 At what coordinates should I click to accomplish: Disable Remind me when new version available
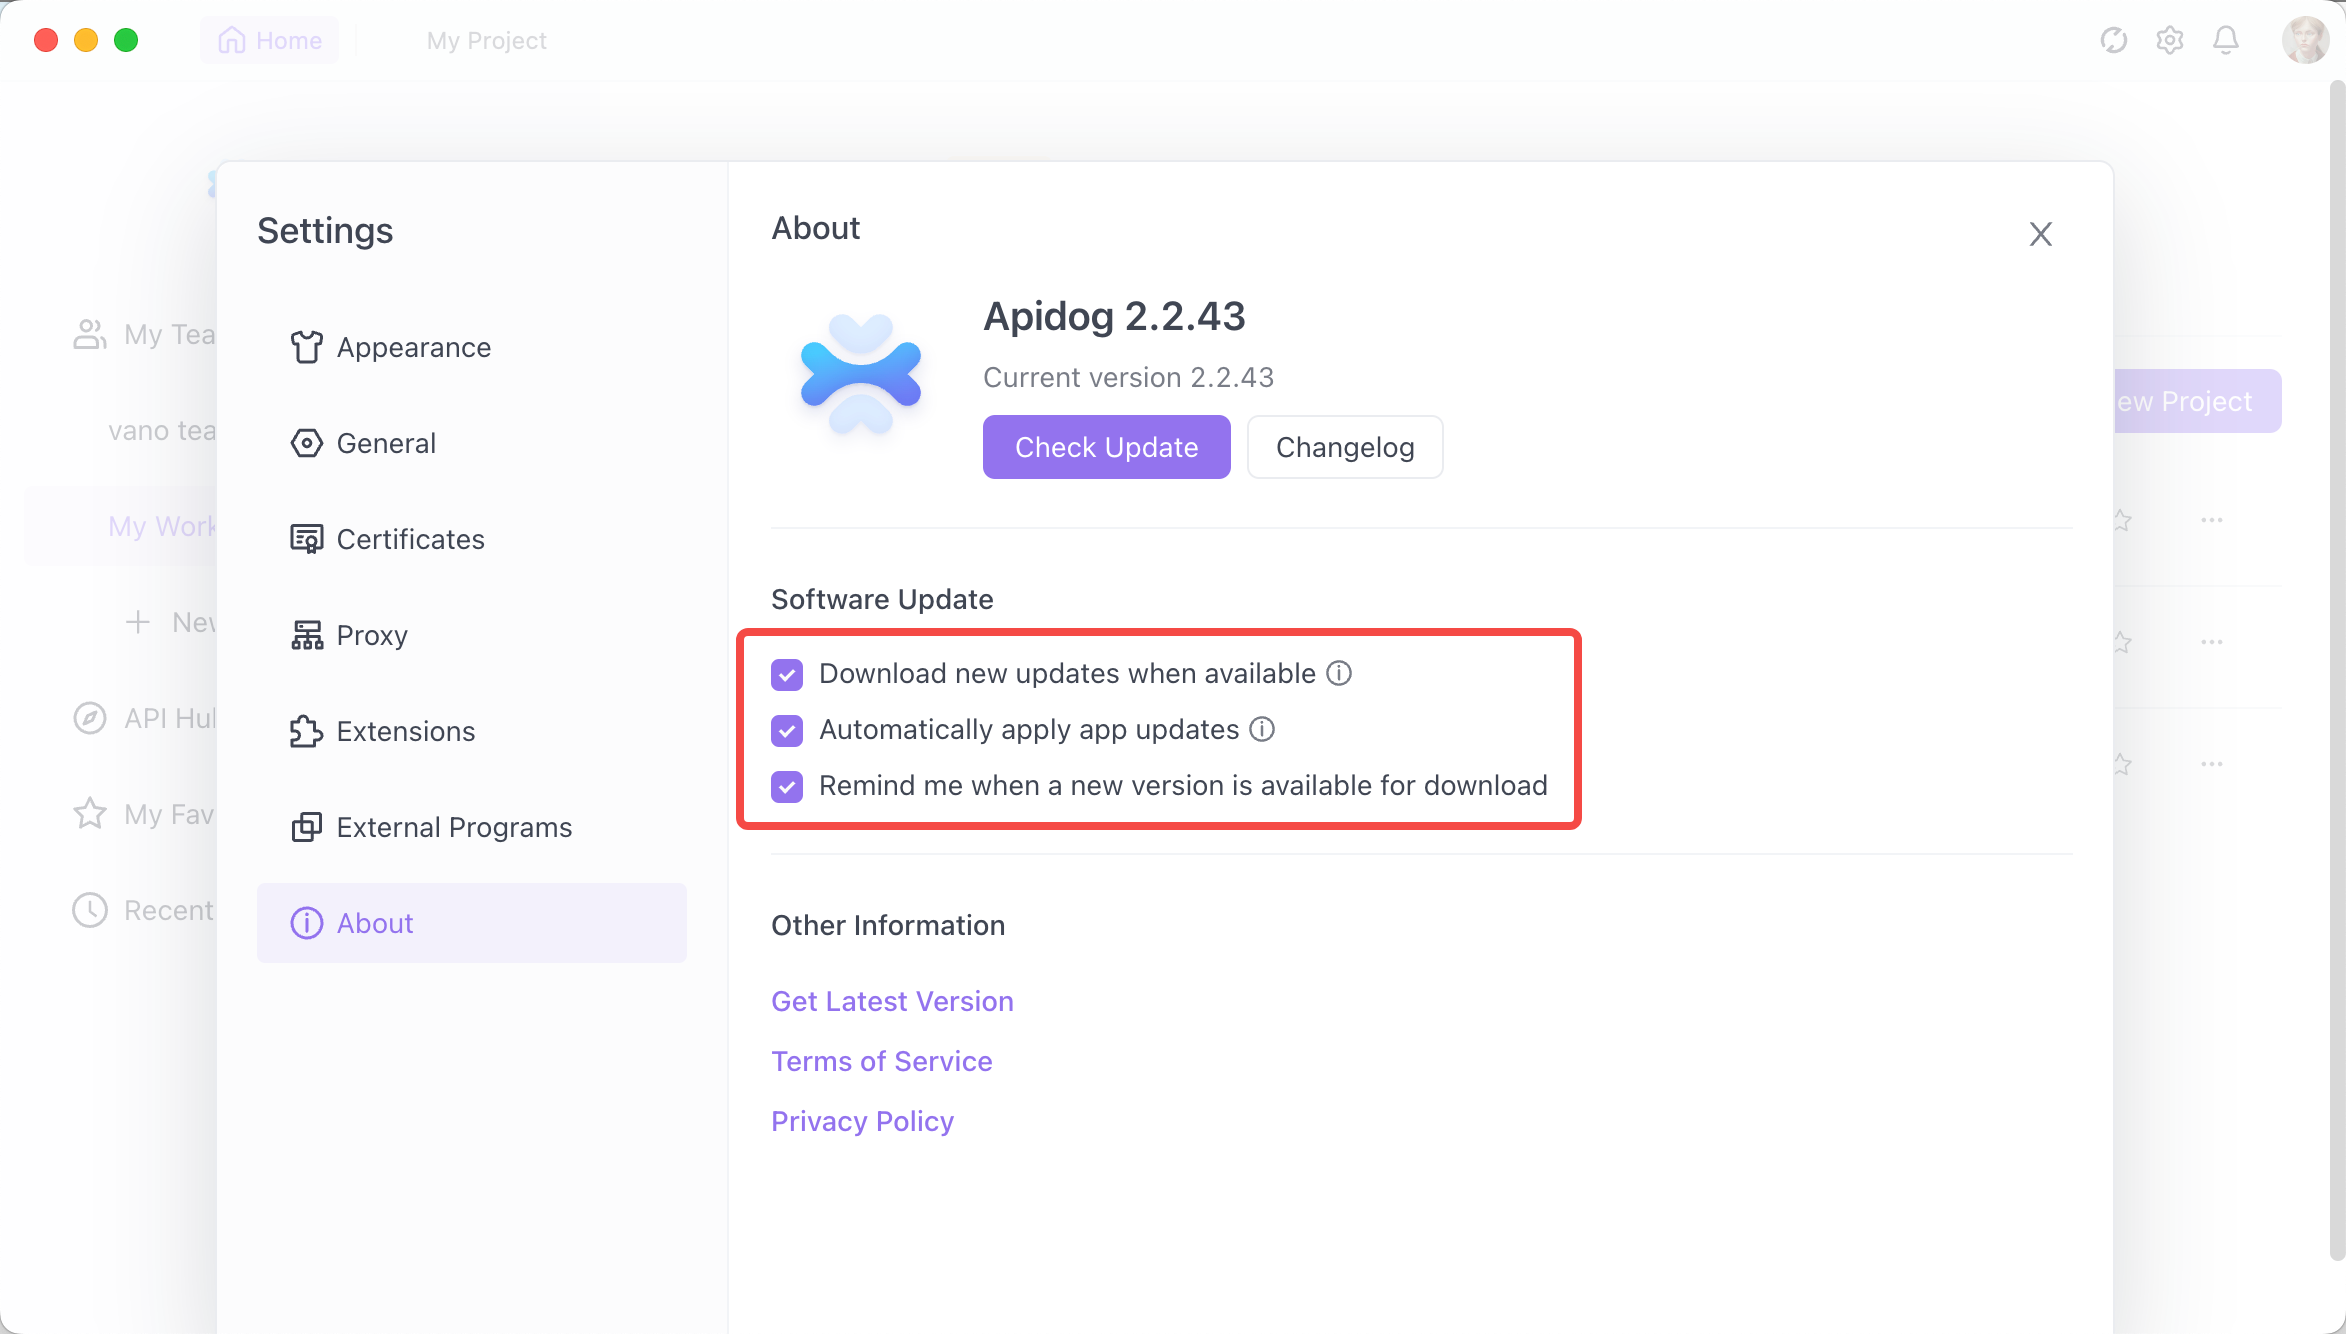[x=787, y=787]
